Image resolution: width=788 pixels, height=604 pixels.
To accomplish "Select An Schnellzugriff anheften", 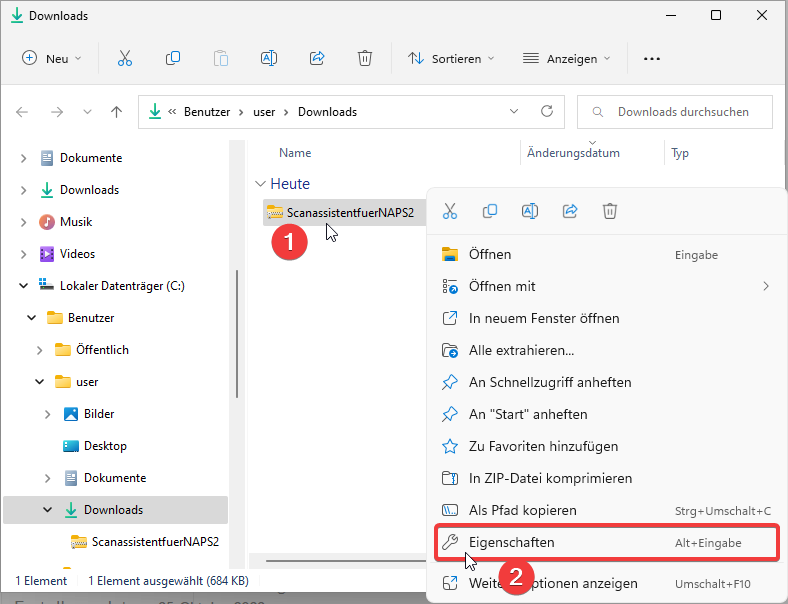I will click(x=606, y=382).
